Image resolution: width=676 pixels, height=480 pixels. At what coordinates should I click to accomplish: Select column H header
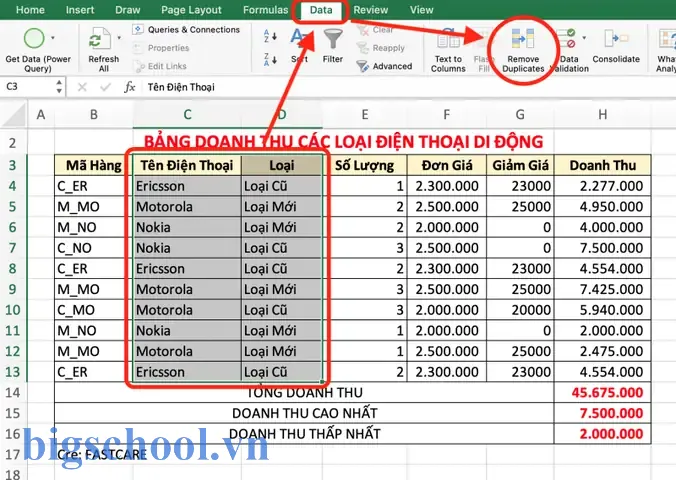pyautogui.click(x=602, y=115)
